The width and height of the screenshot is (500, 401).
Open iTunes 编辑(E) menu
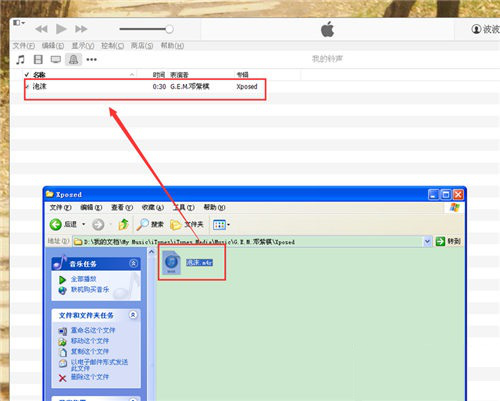[53, 46]
